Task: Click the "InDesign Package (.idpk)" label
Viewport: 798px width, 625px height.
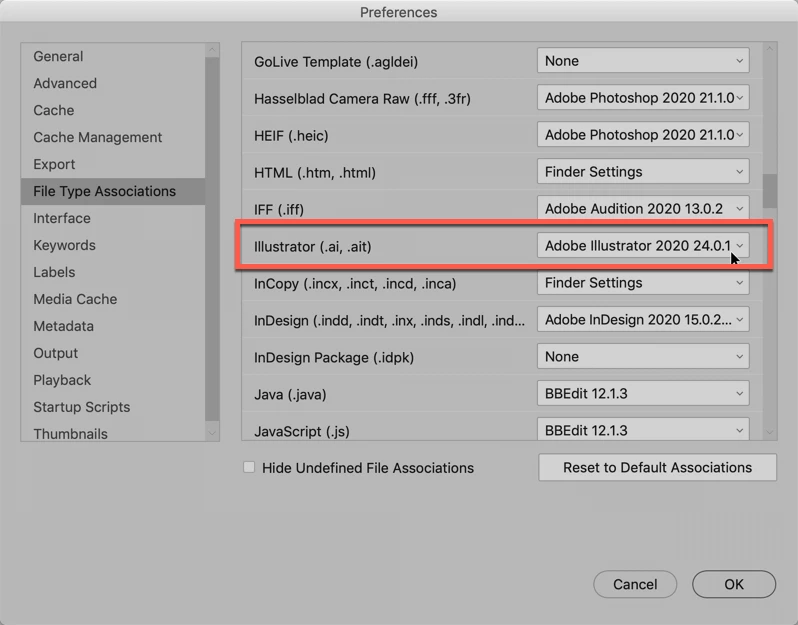Action: click(334, 357)
